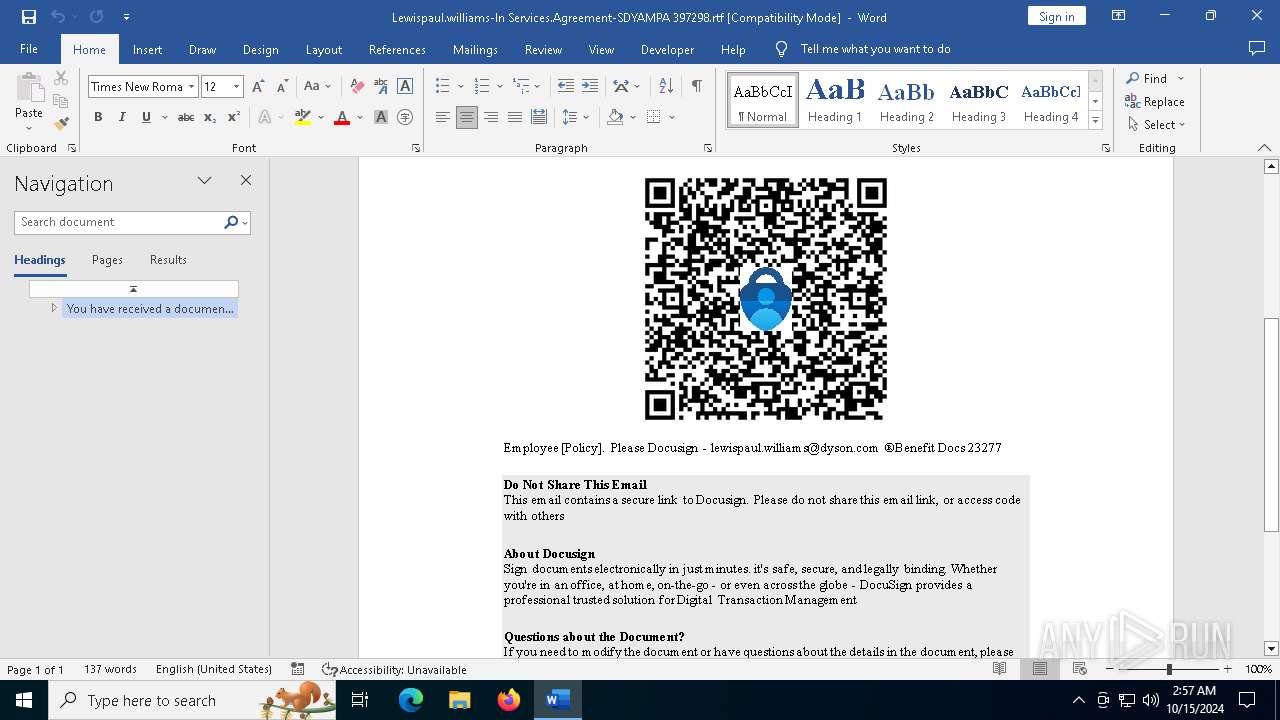Screen dimensions: 1280x720
Task: Click the text highlight color swatch
Action: click(303, 117)
